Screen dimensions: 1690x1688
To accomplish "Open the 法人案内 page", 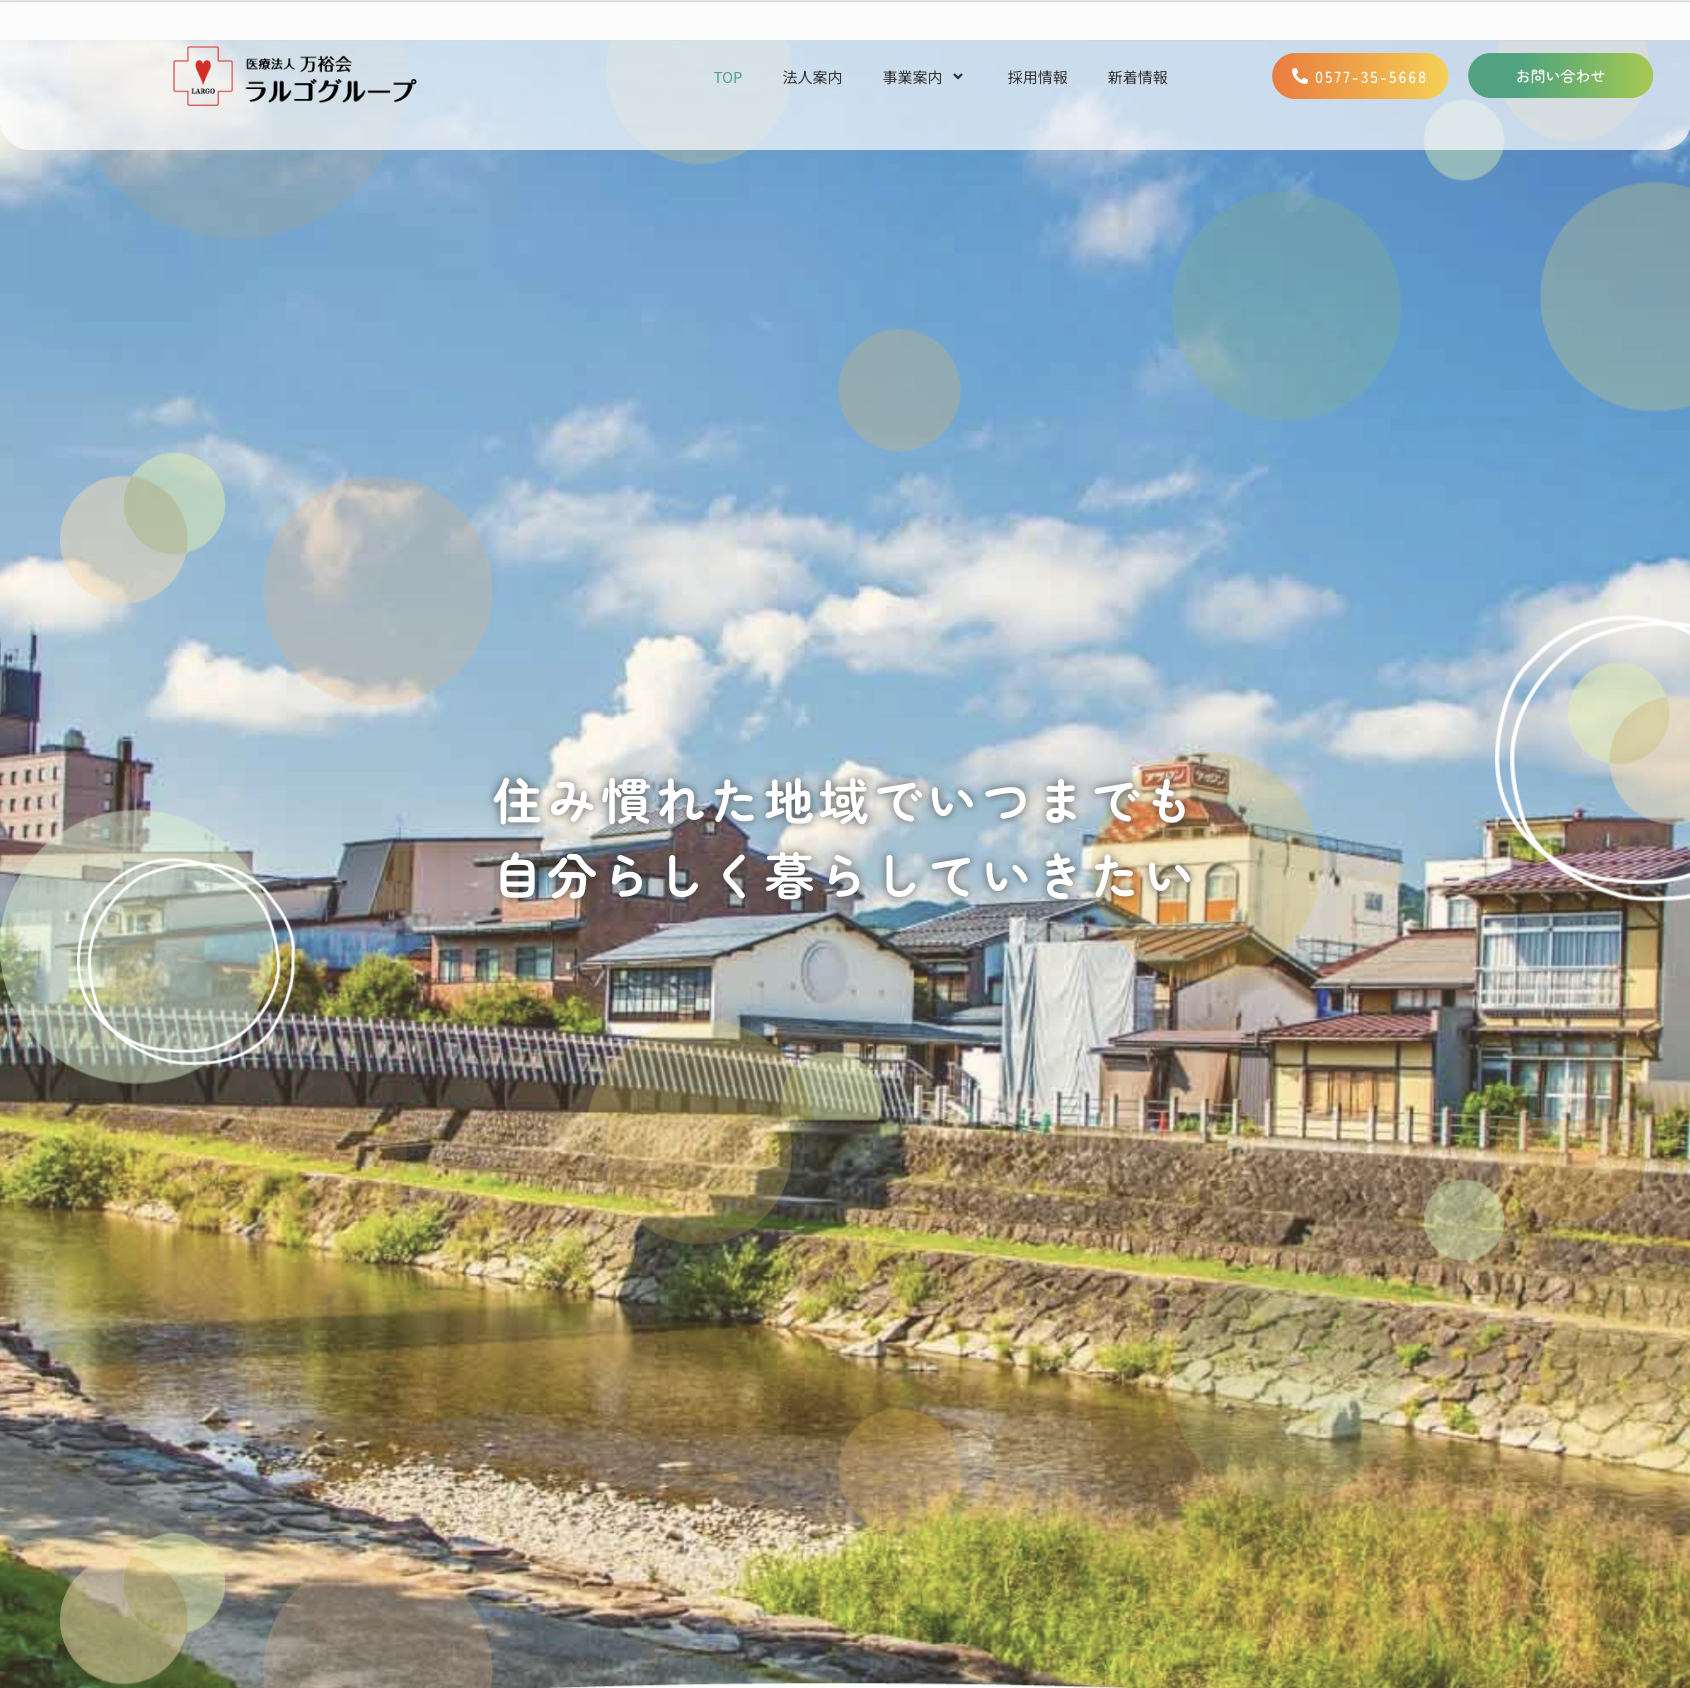I will 812,78.
